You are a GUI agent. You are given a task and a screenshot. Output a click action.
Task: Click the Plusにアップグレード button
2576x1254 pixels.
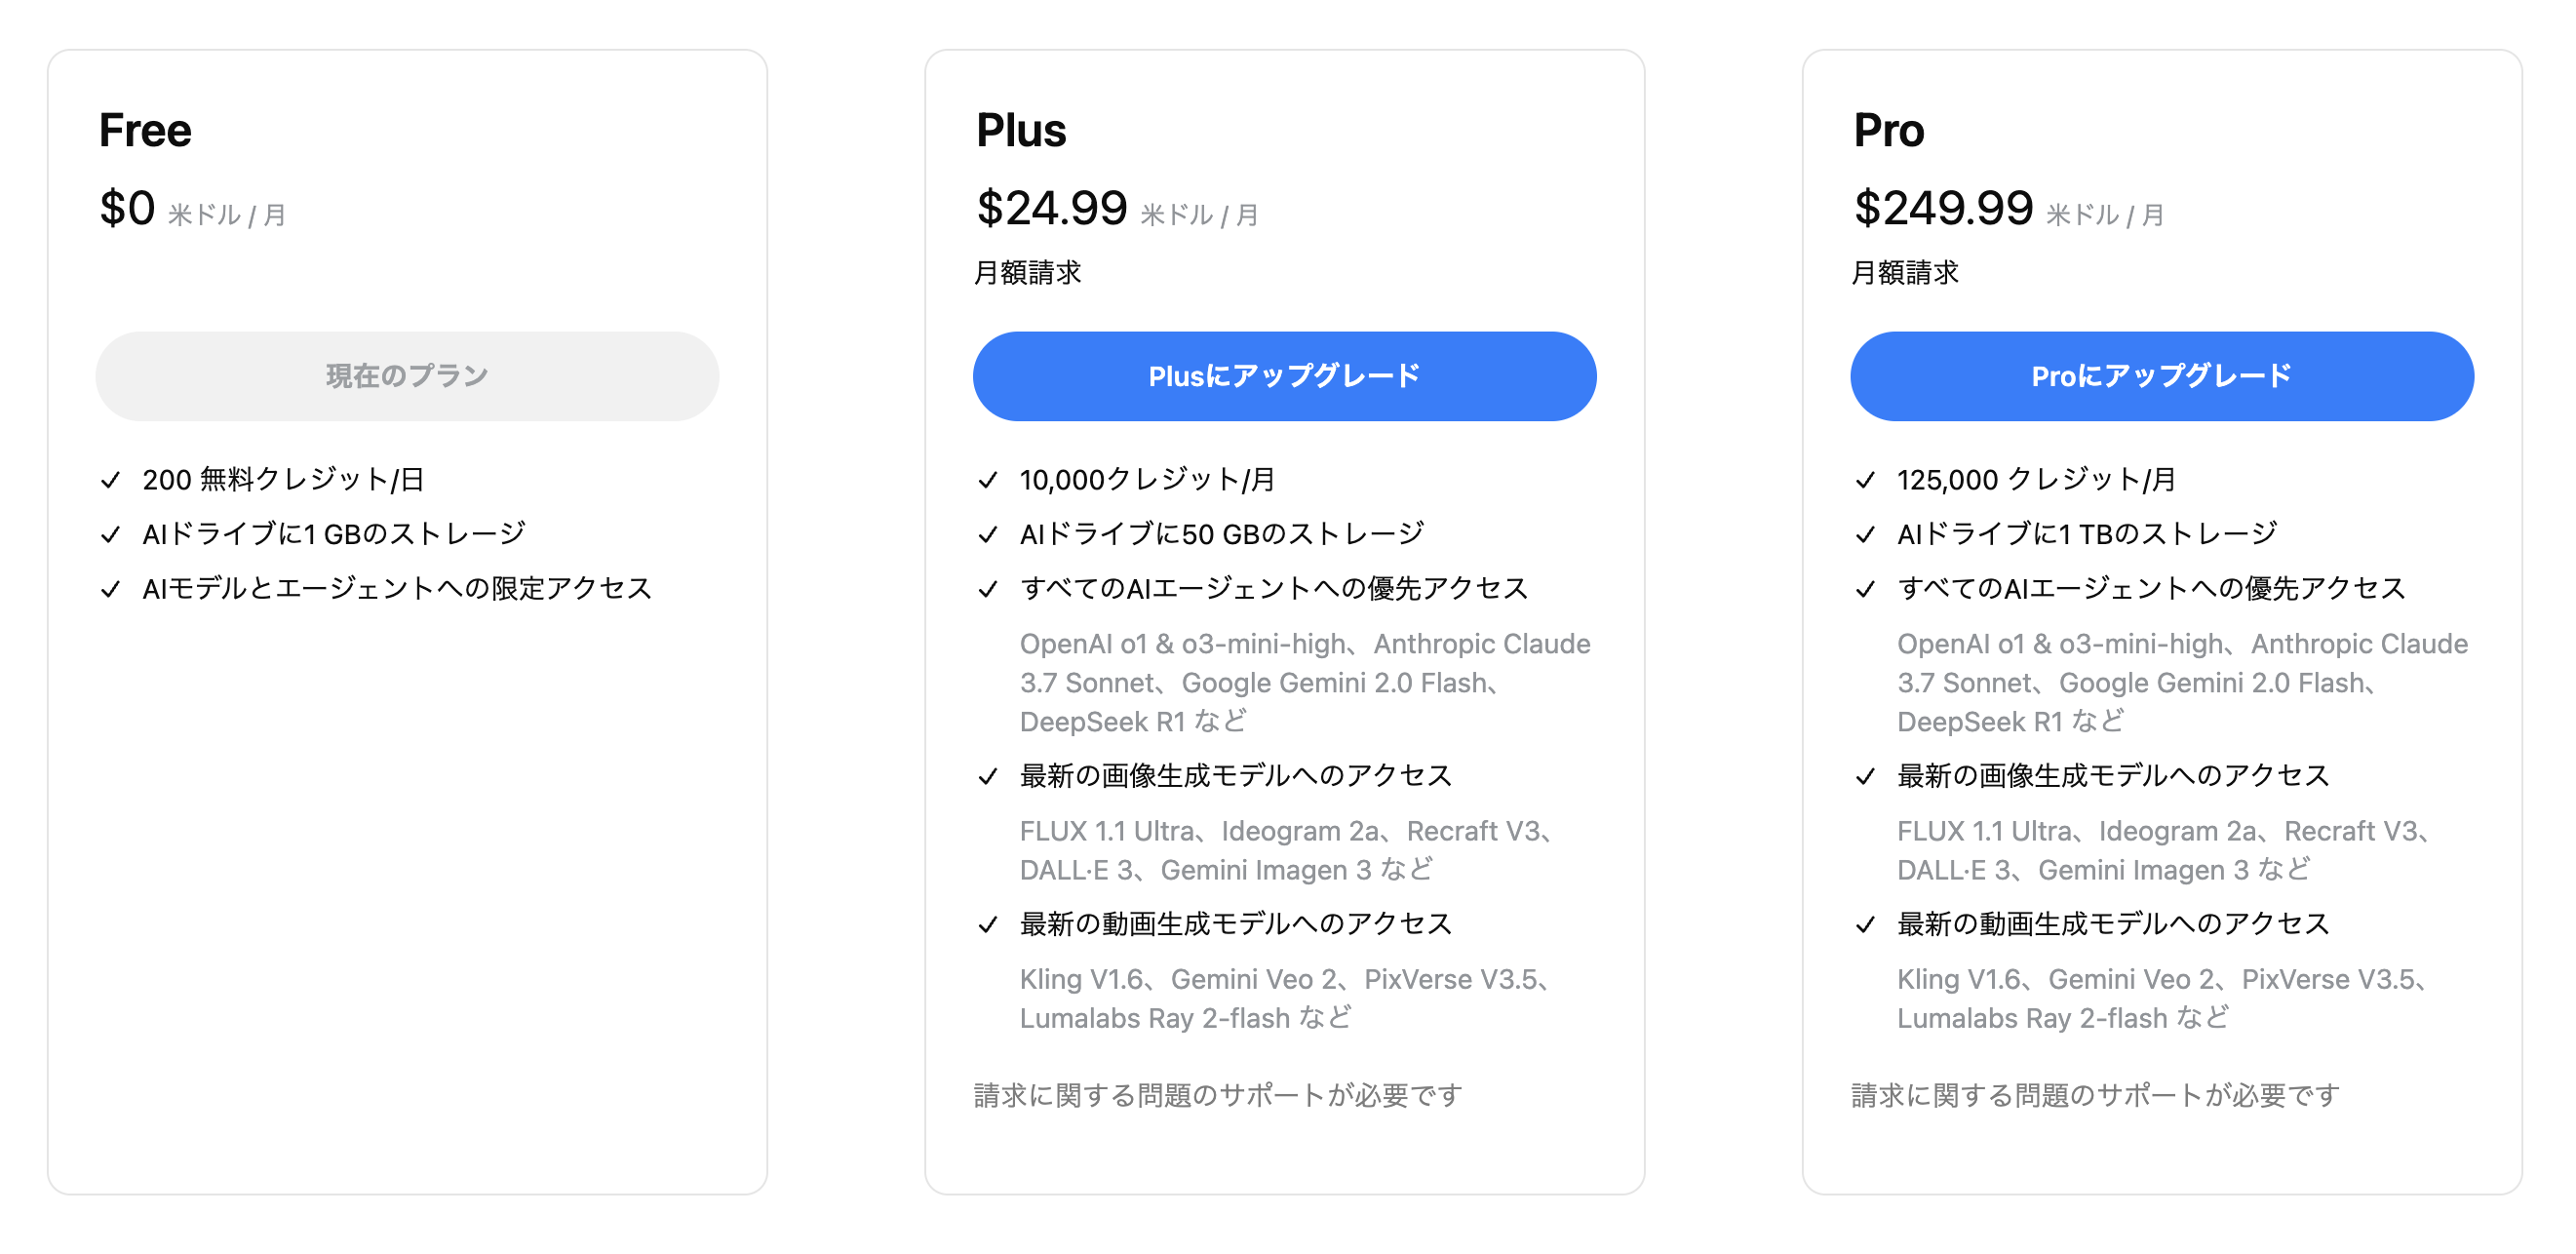click(1284, 376)
